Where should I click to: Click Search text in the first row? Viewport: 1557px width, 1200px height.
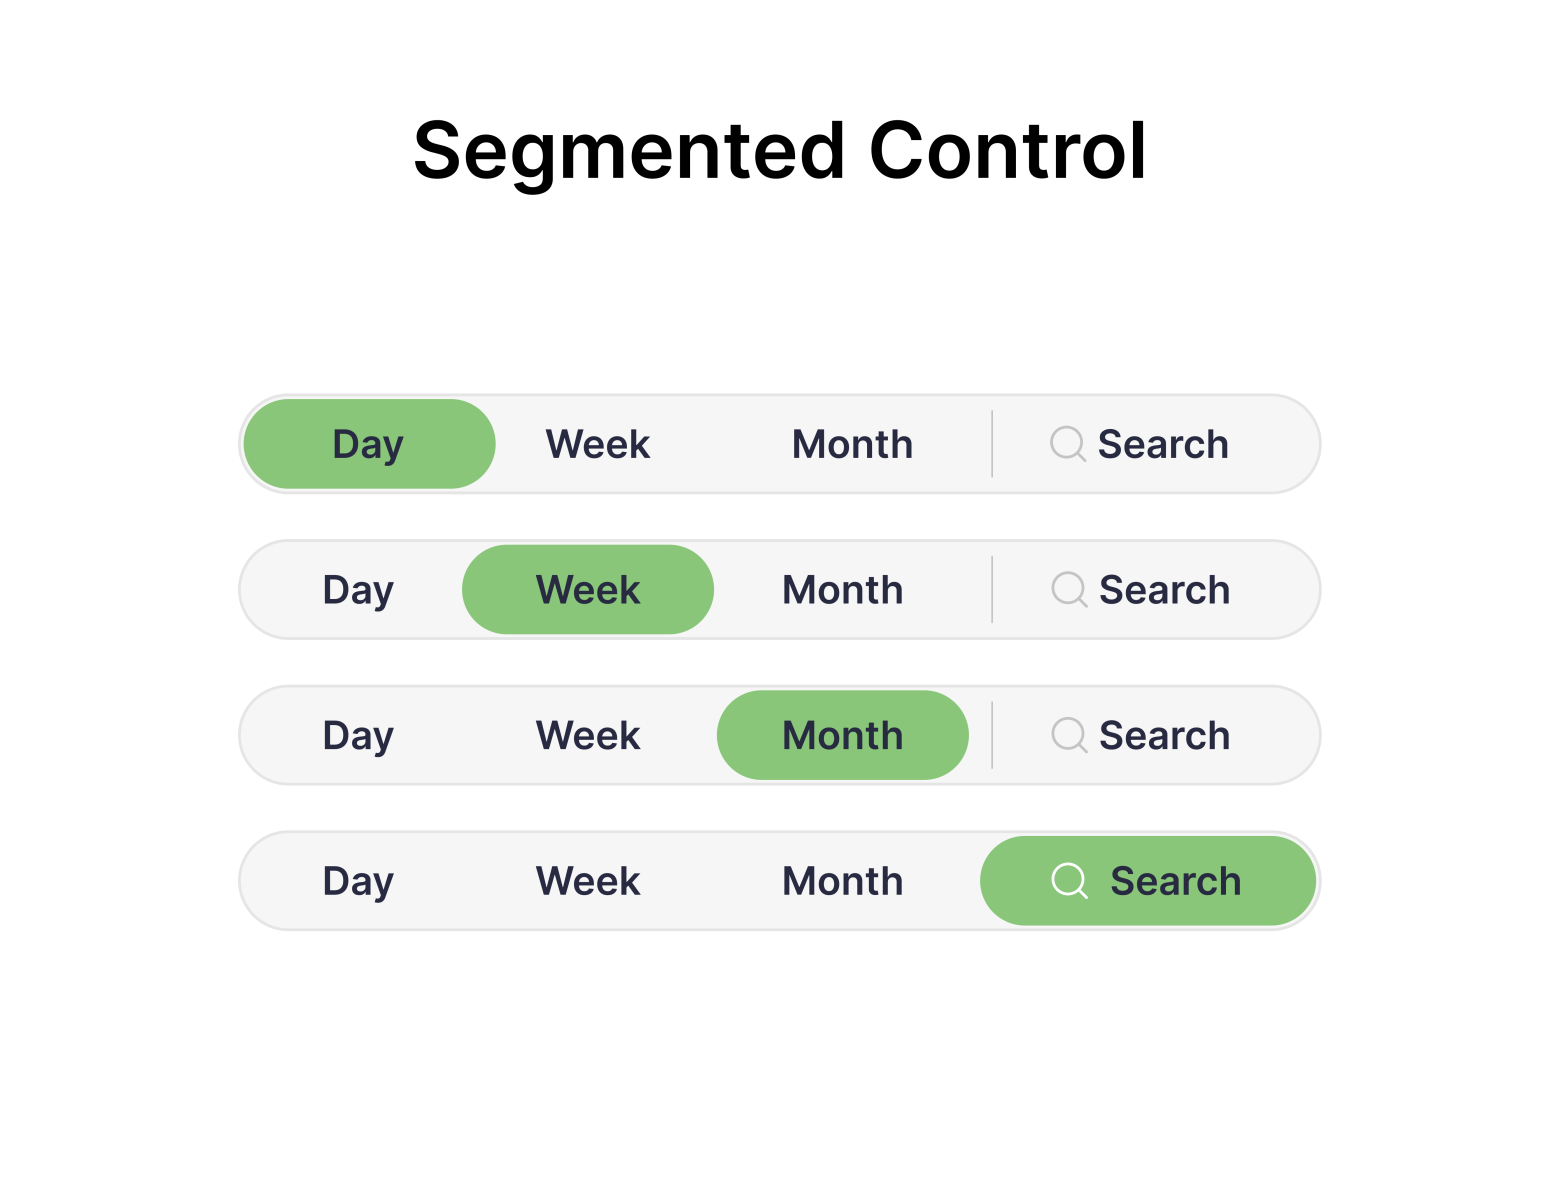tap(1163, 444)
